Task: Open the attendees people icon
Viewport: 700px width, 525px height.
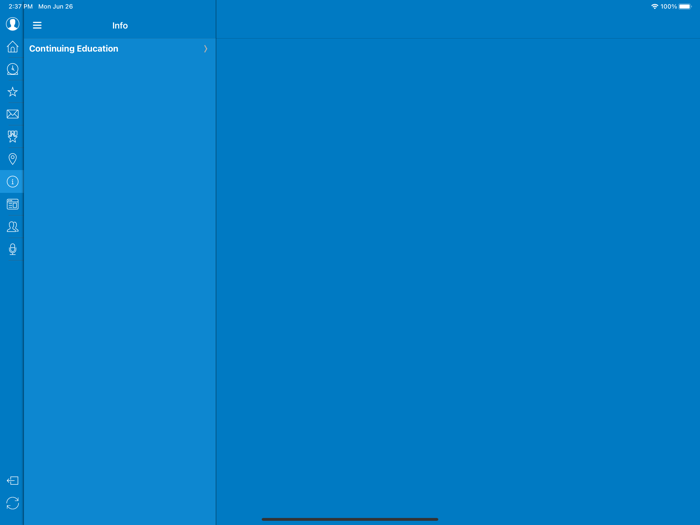Action: 12,227
